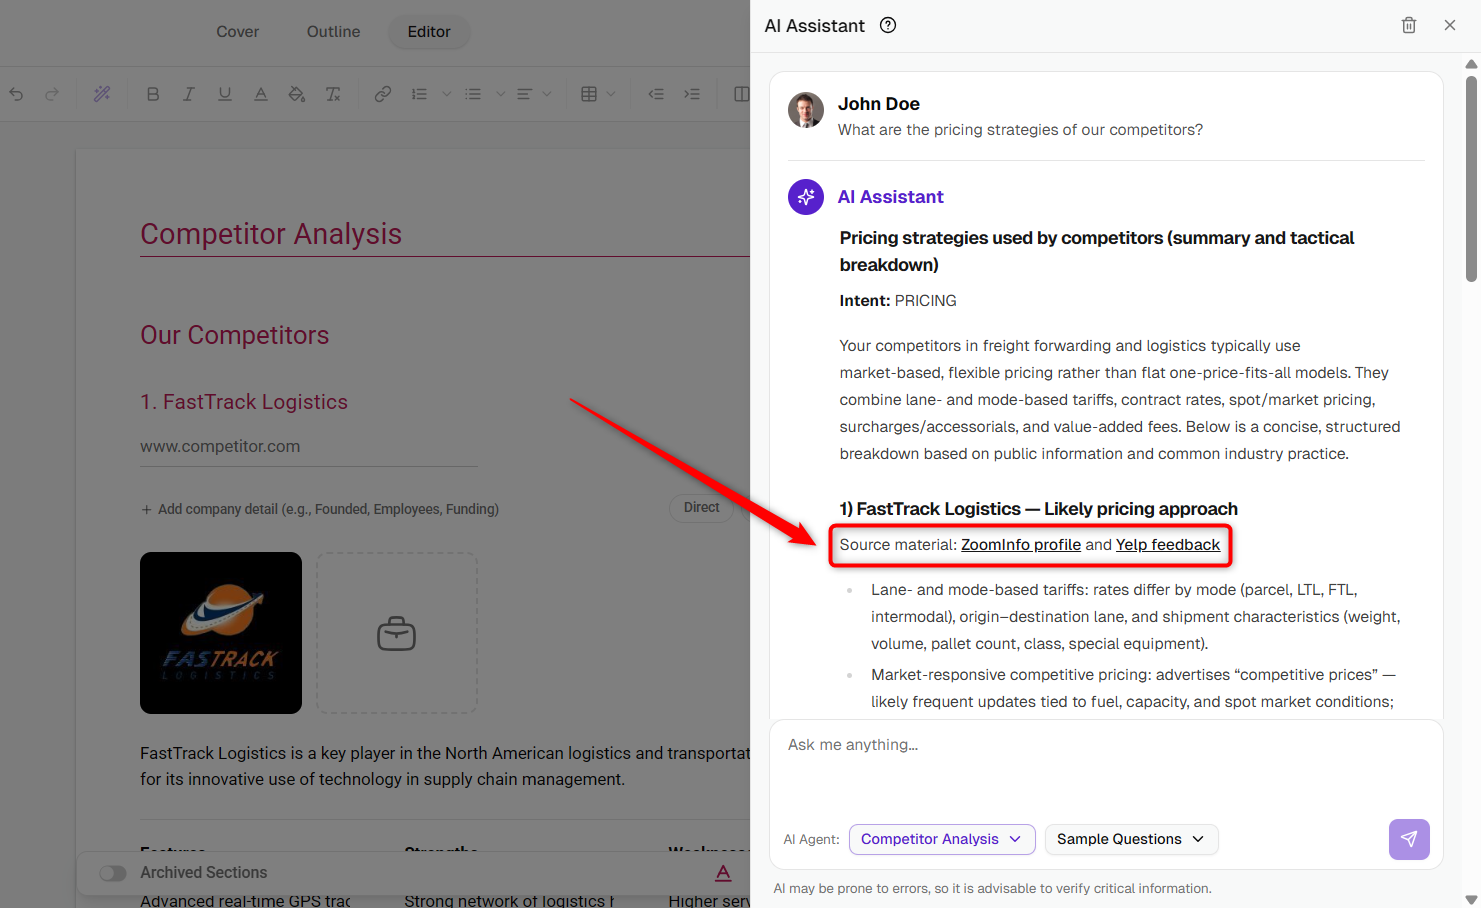Viewport: 1481px width, 908px height.
Task: Expand the Sample Questions dropdown
Action: pos(1131,839)
